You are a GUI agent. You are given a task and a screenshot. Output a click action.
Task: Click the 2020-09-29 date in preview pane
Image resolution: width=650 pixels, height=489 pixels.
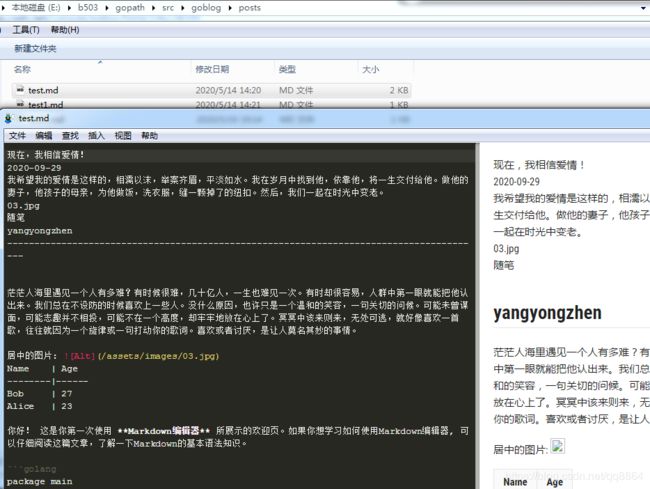coord(517,182)
